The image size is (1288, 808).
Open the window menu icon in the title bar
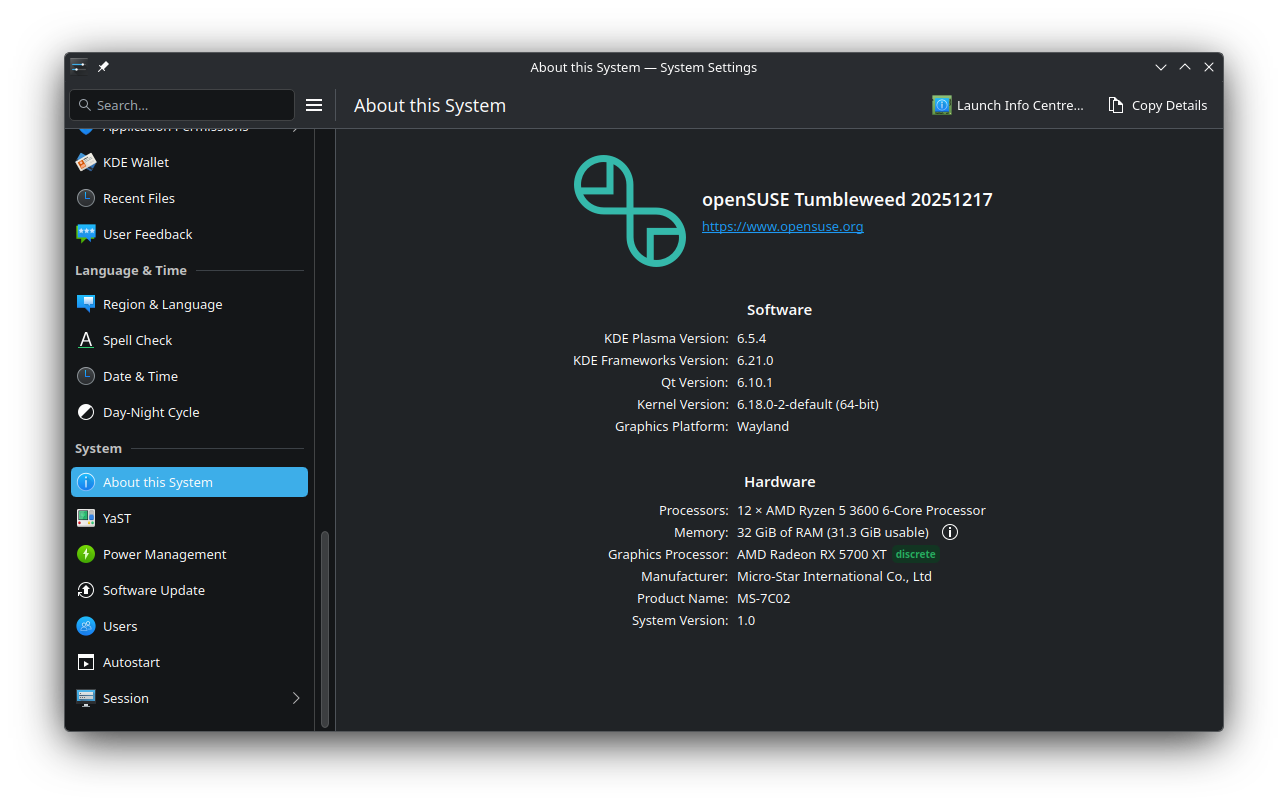(x=79, y=67)
